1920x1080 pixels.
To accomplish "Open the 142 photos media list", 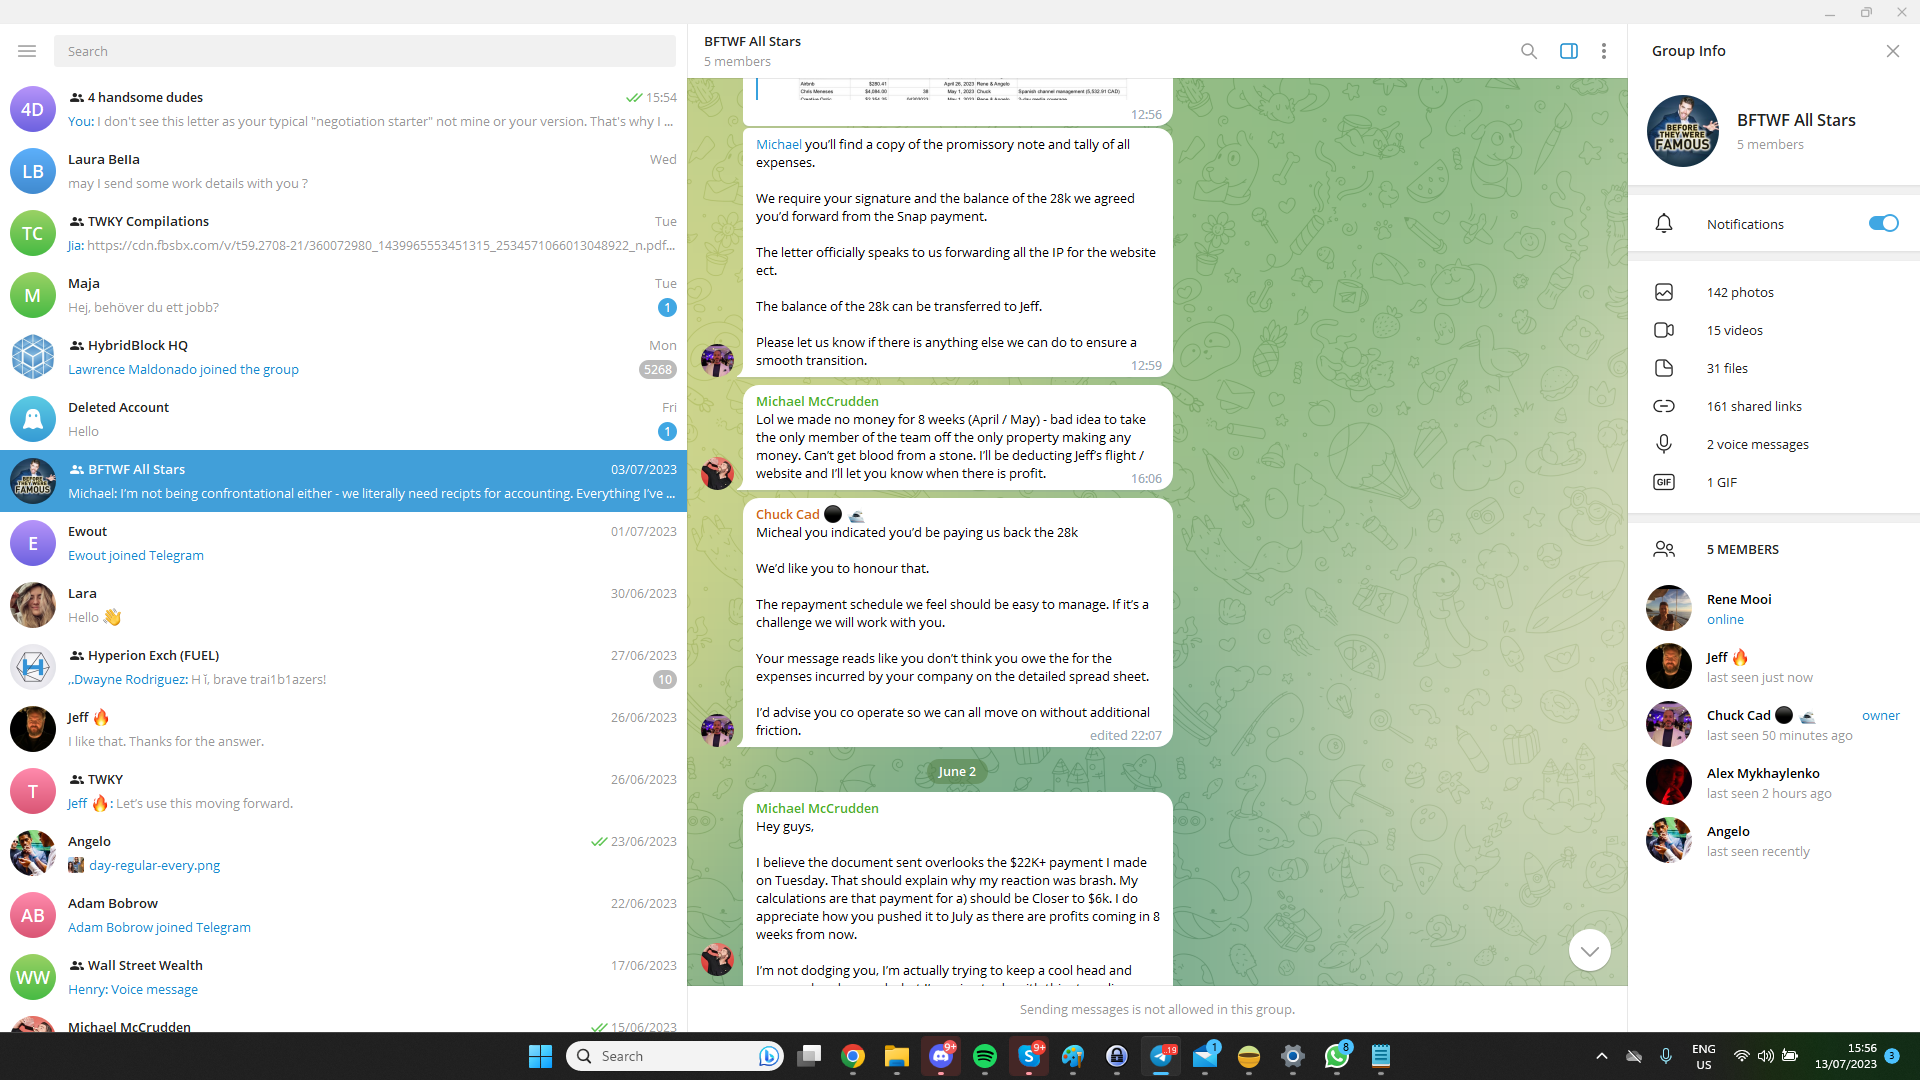I will [1740, 293].
